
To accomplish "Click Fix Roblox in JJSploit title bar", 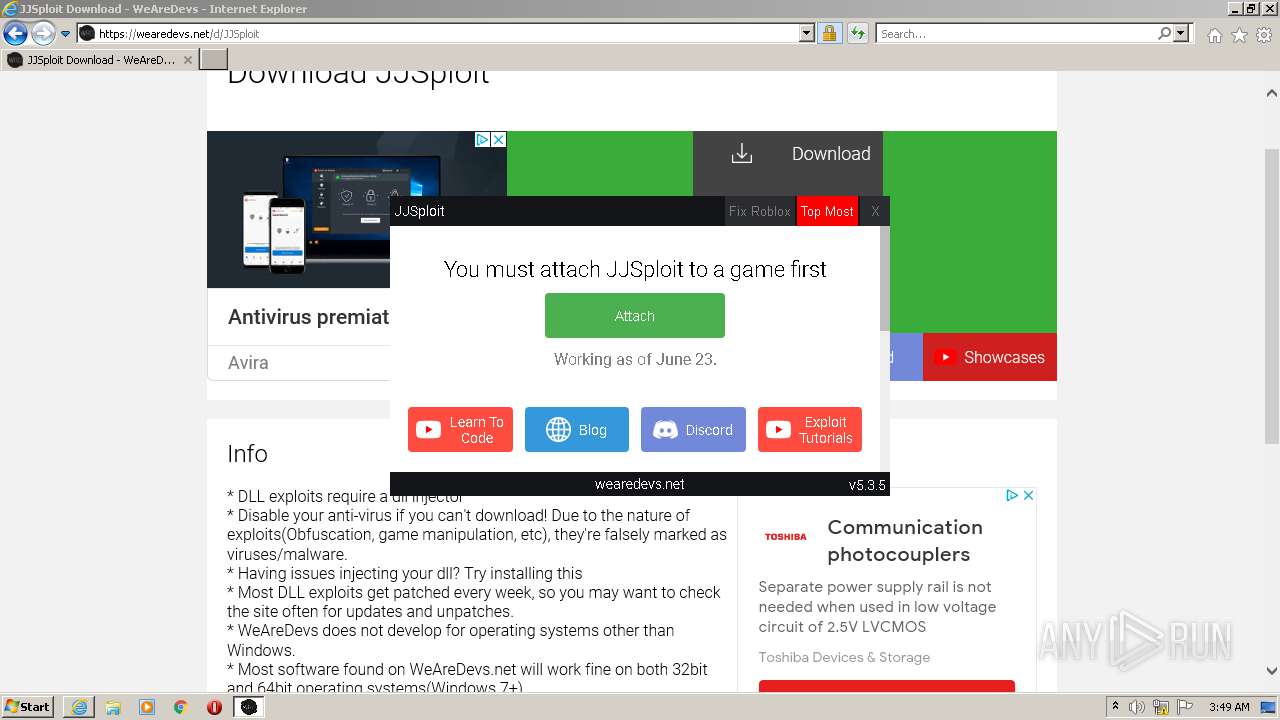I will [760, 211].
